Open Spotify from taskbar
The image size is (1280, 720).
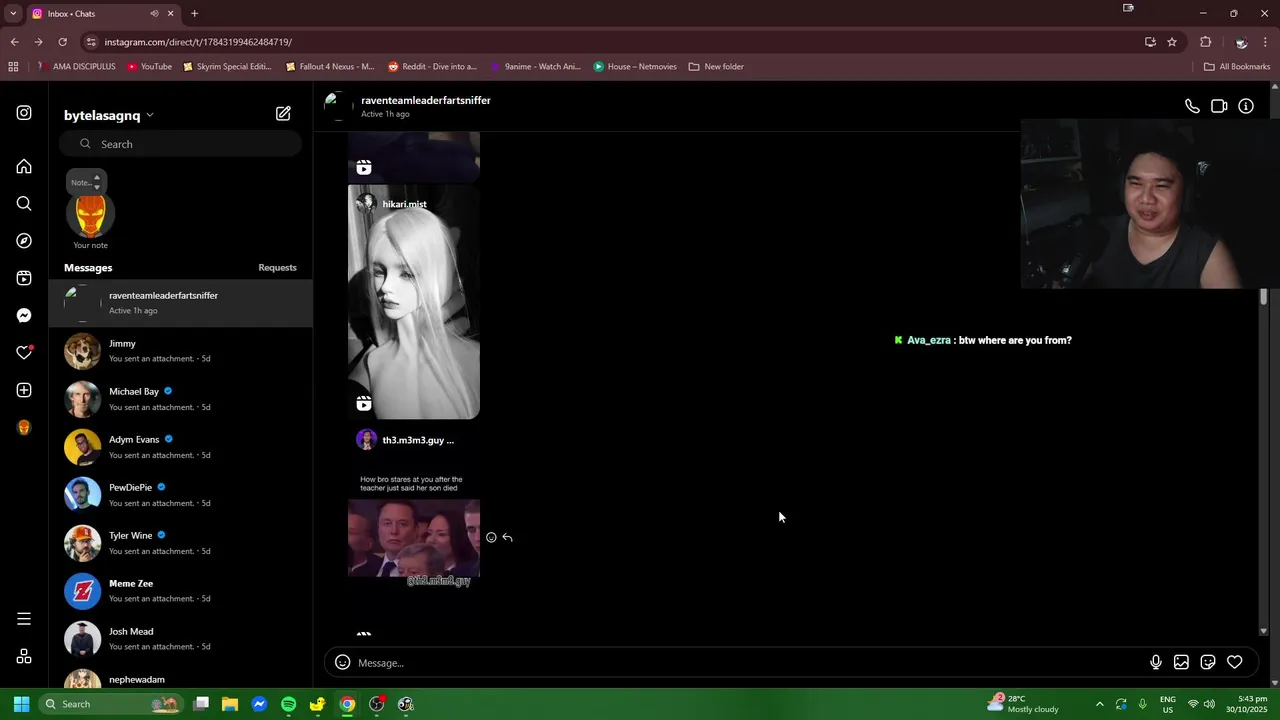point(288,704)
